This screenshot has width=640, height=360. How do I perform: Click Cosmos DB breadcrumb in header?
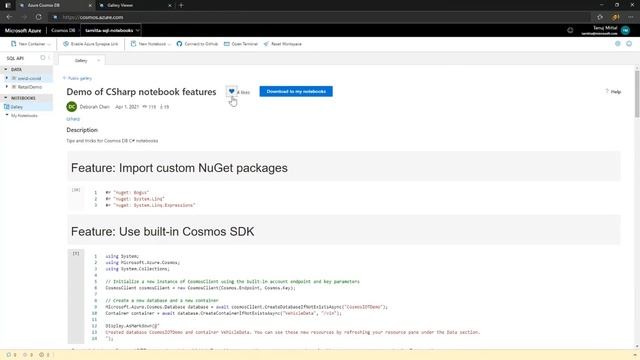point(63,30)
